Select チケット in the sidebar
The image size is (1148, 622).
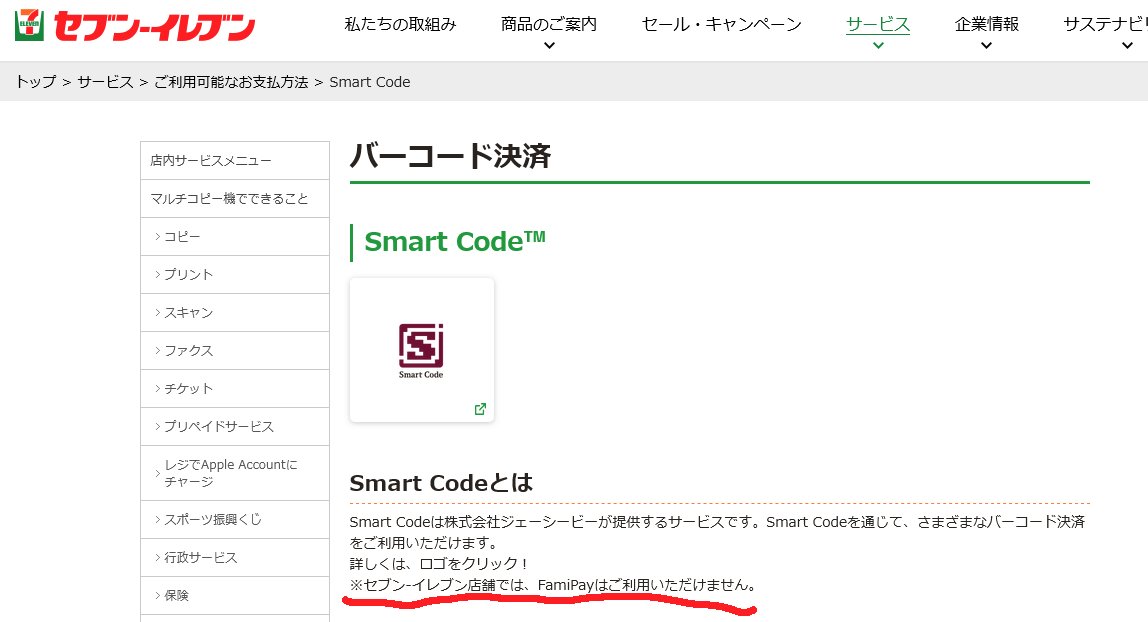(x=235, y=389)
